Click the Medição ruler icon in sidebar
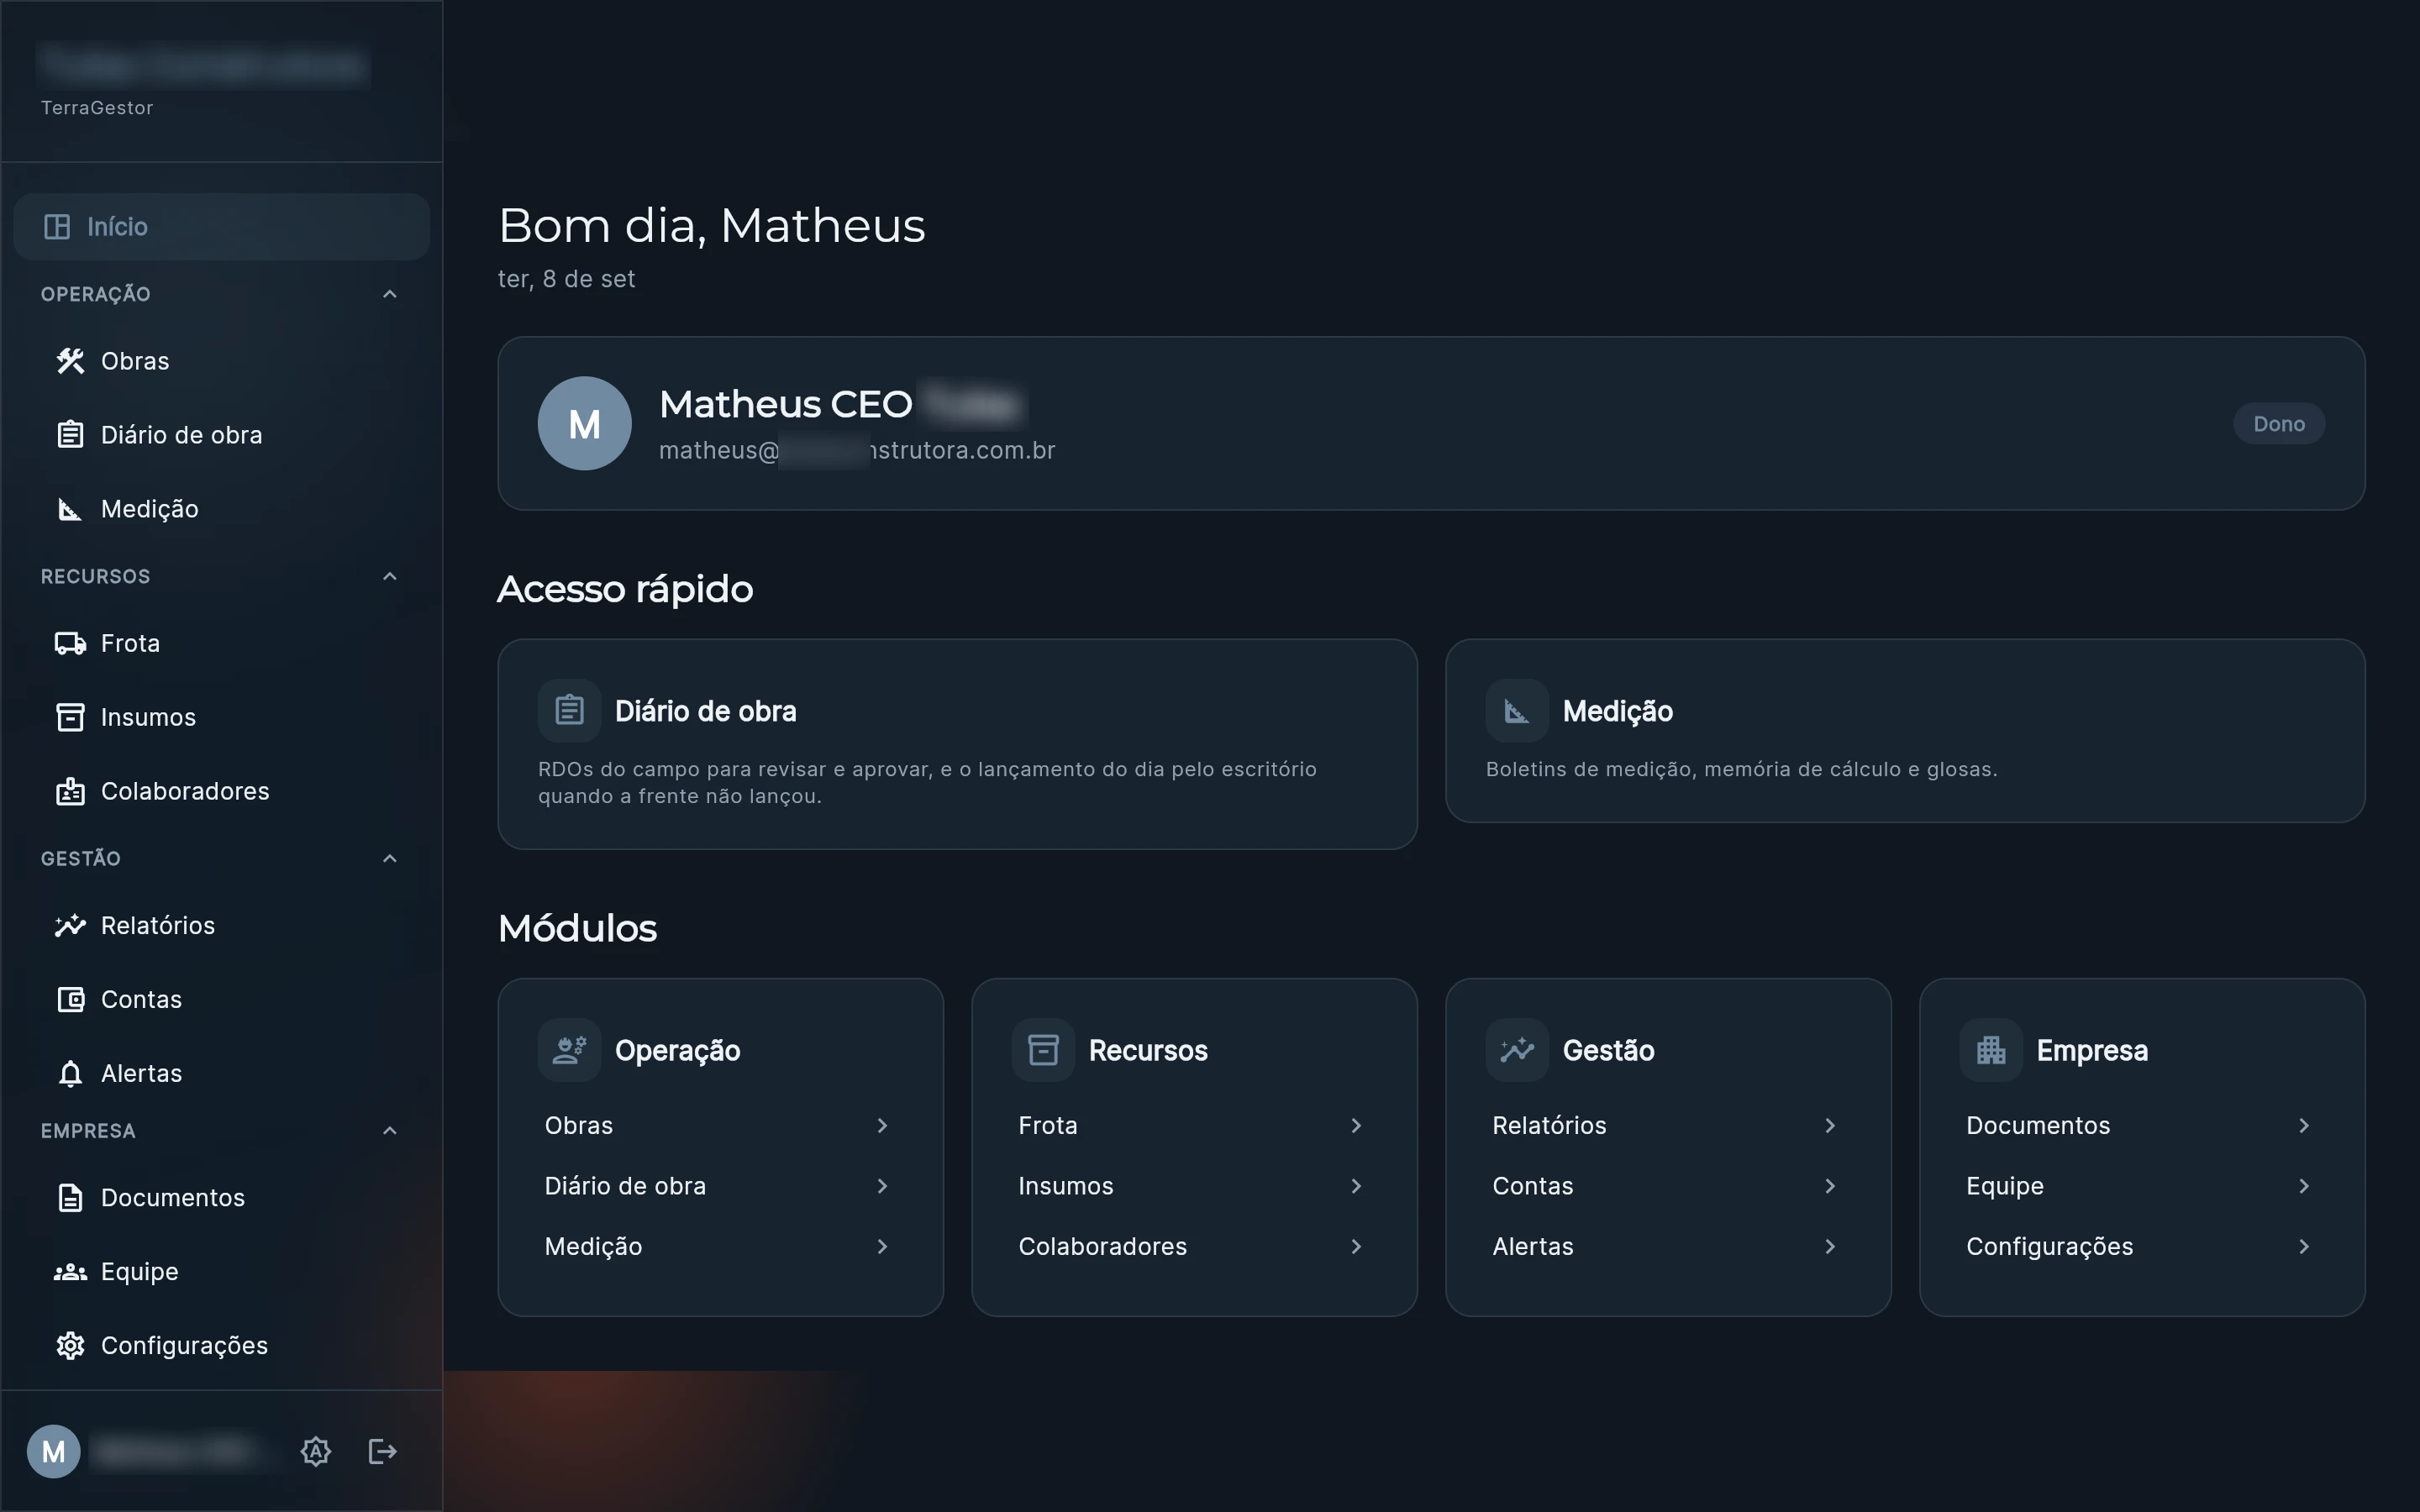2420x1512 pixels. tap(70, 509)
